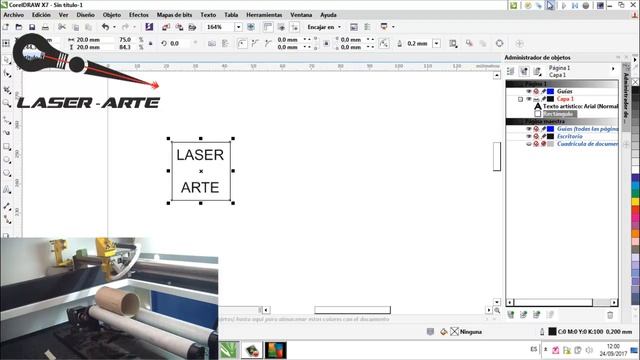Select the Shape edit tool in toolbox
640x360 pixels.
7,74
